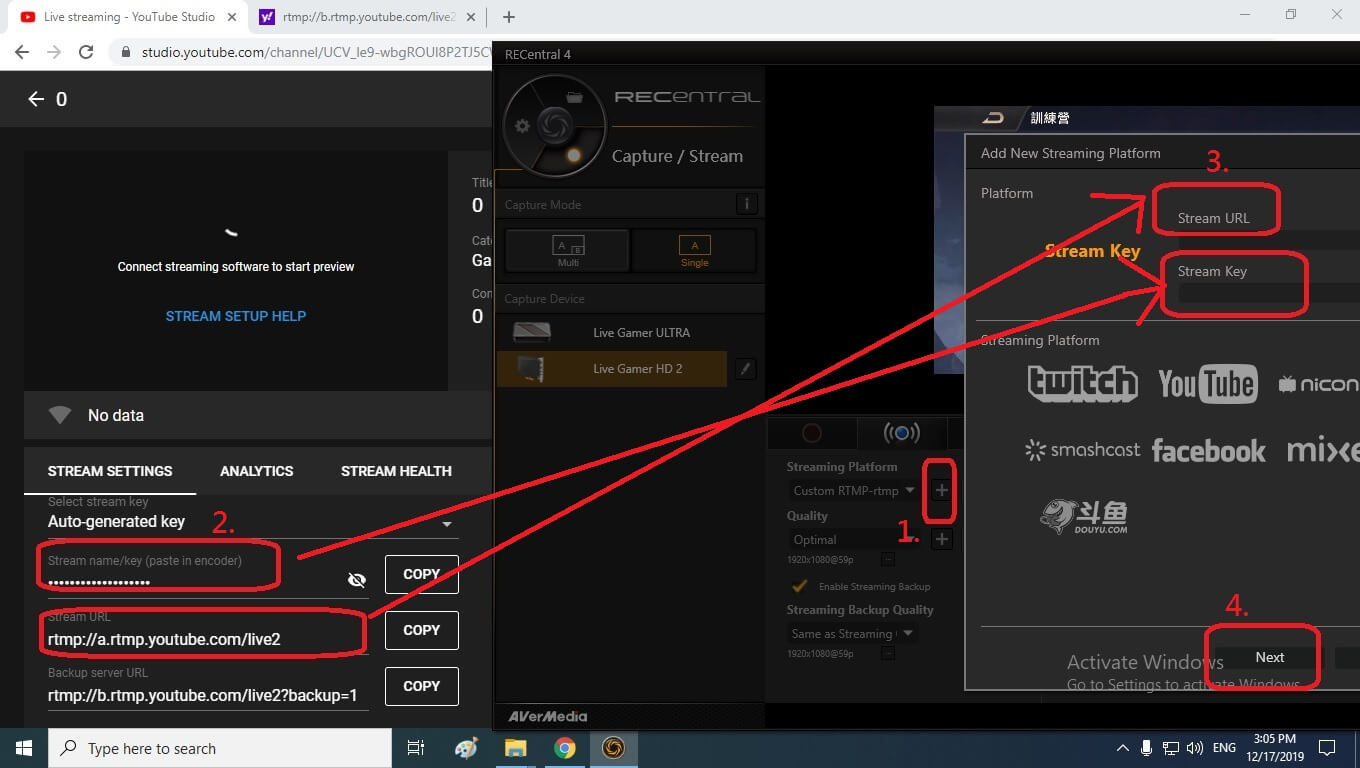Click the Windows taskbar search box

(x=219, y=748)
